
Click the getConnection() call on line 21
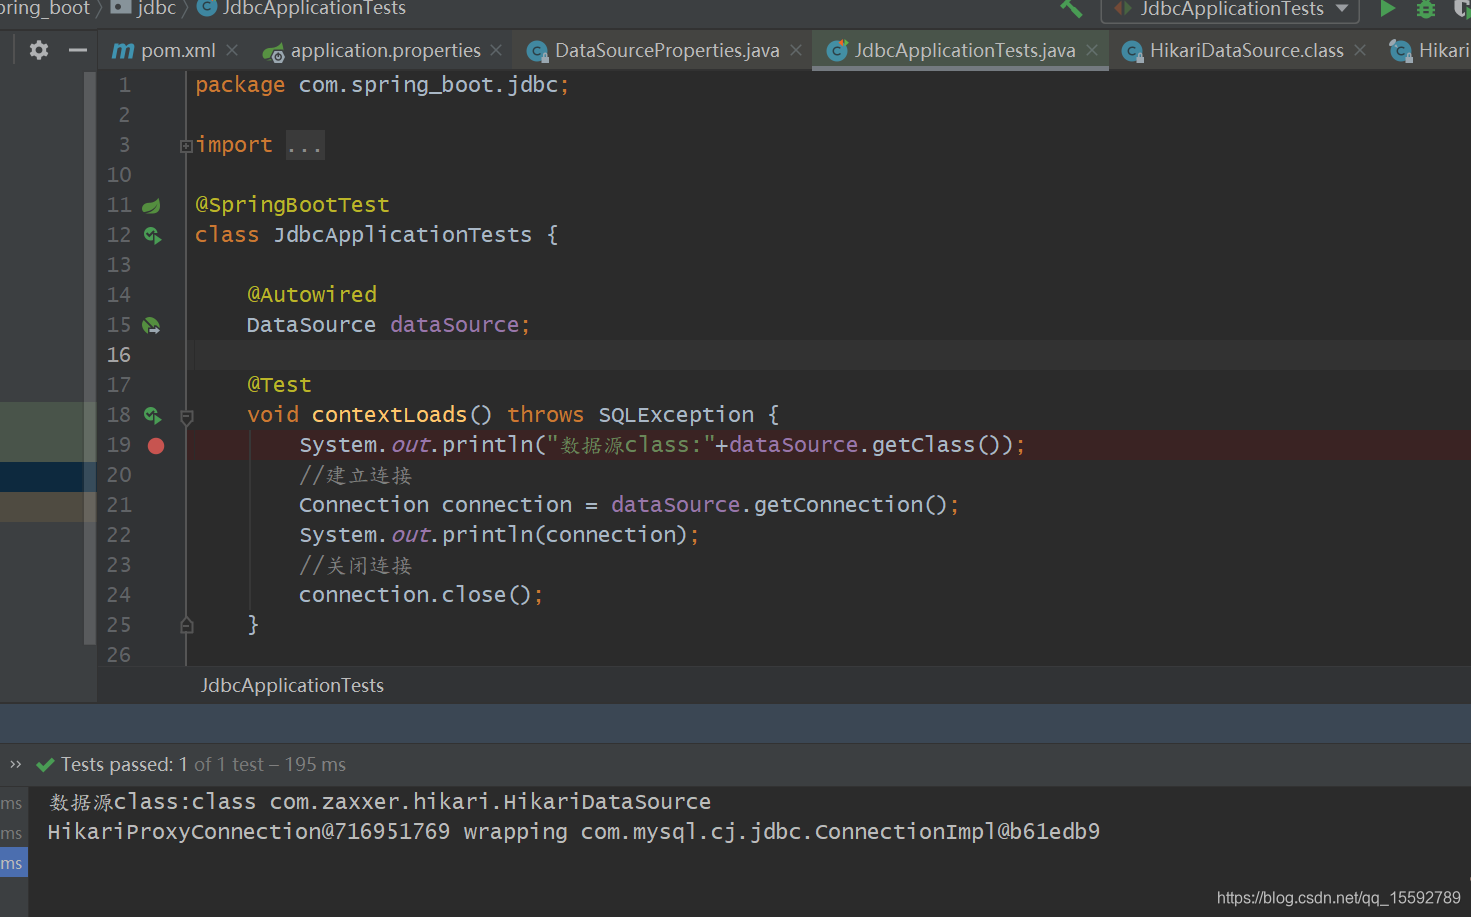[850, 505]
